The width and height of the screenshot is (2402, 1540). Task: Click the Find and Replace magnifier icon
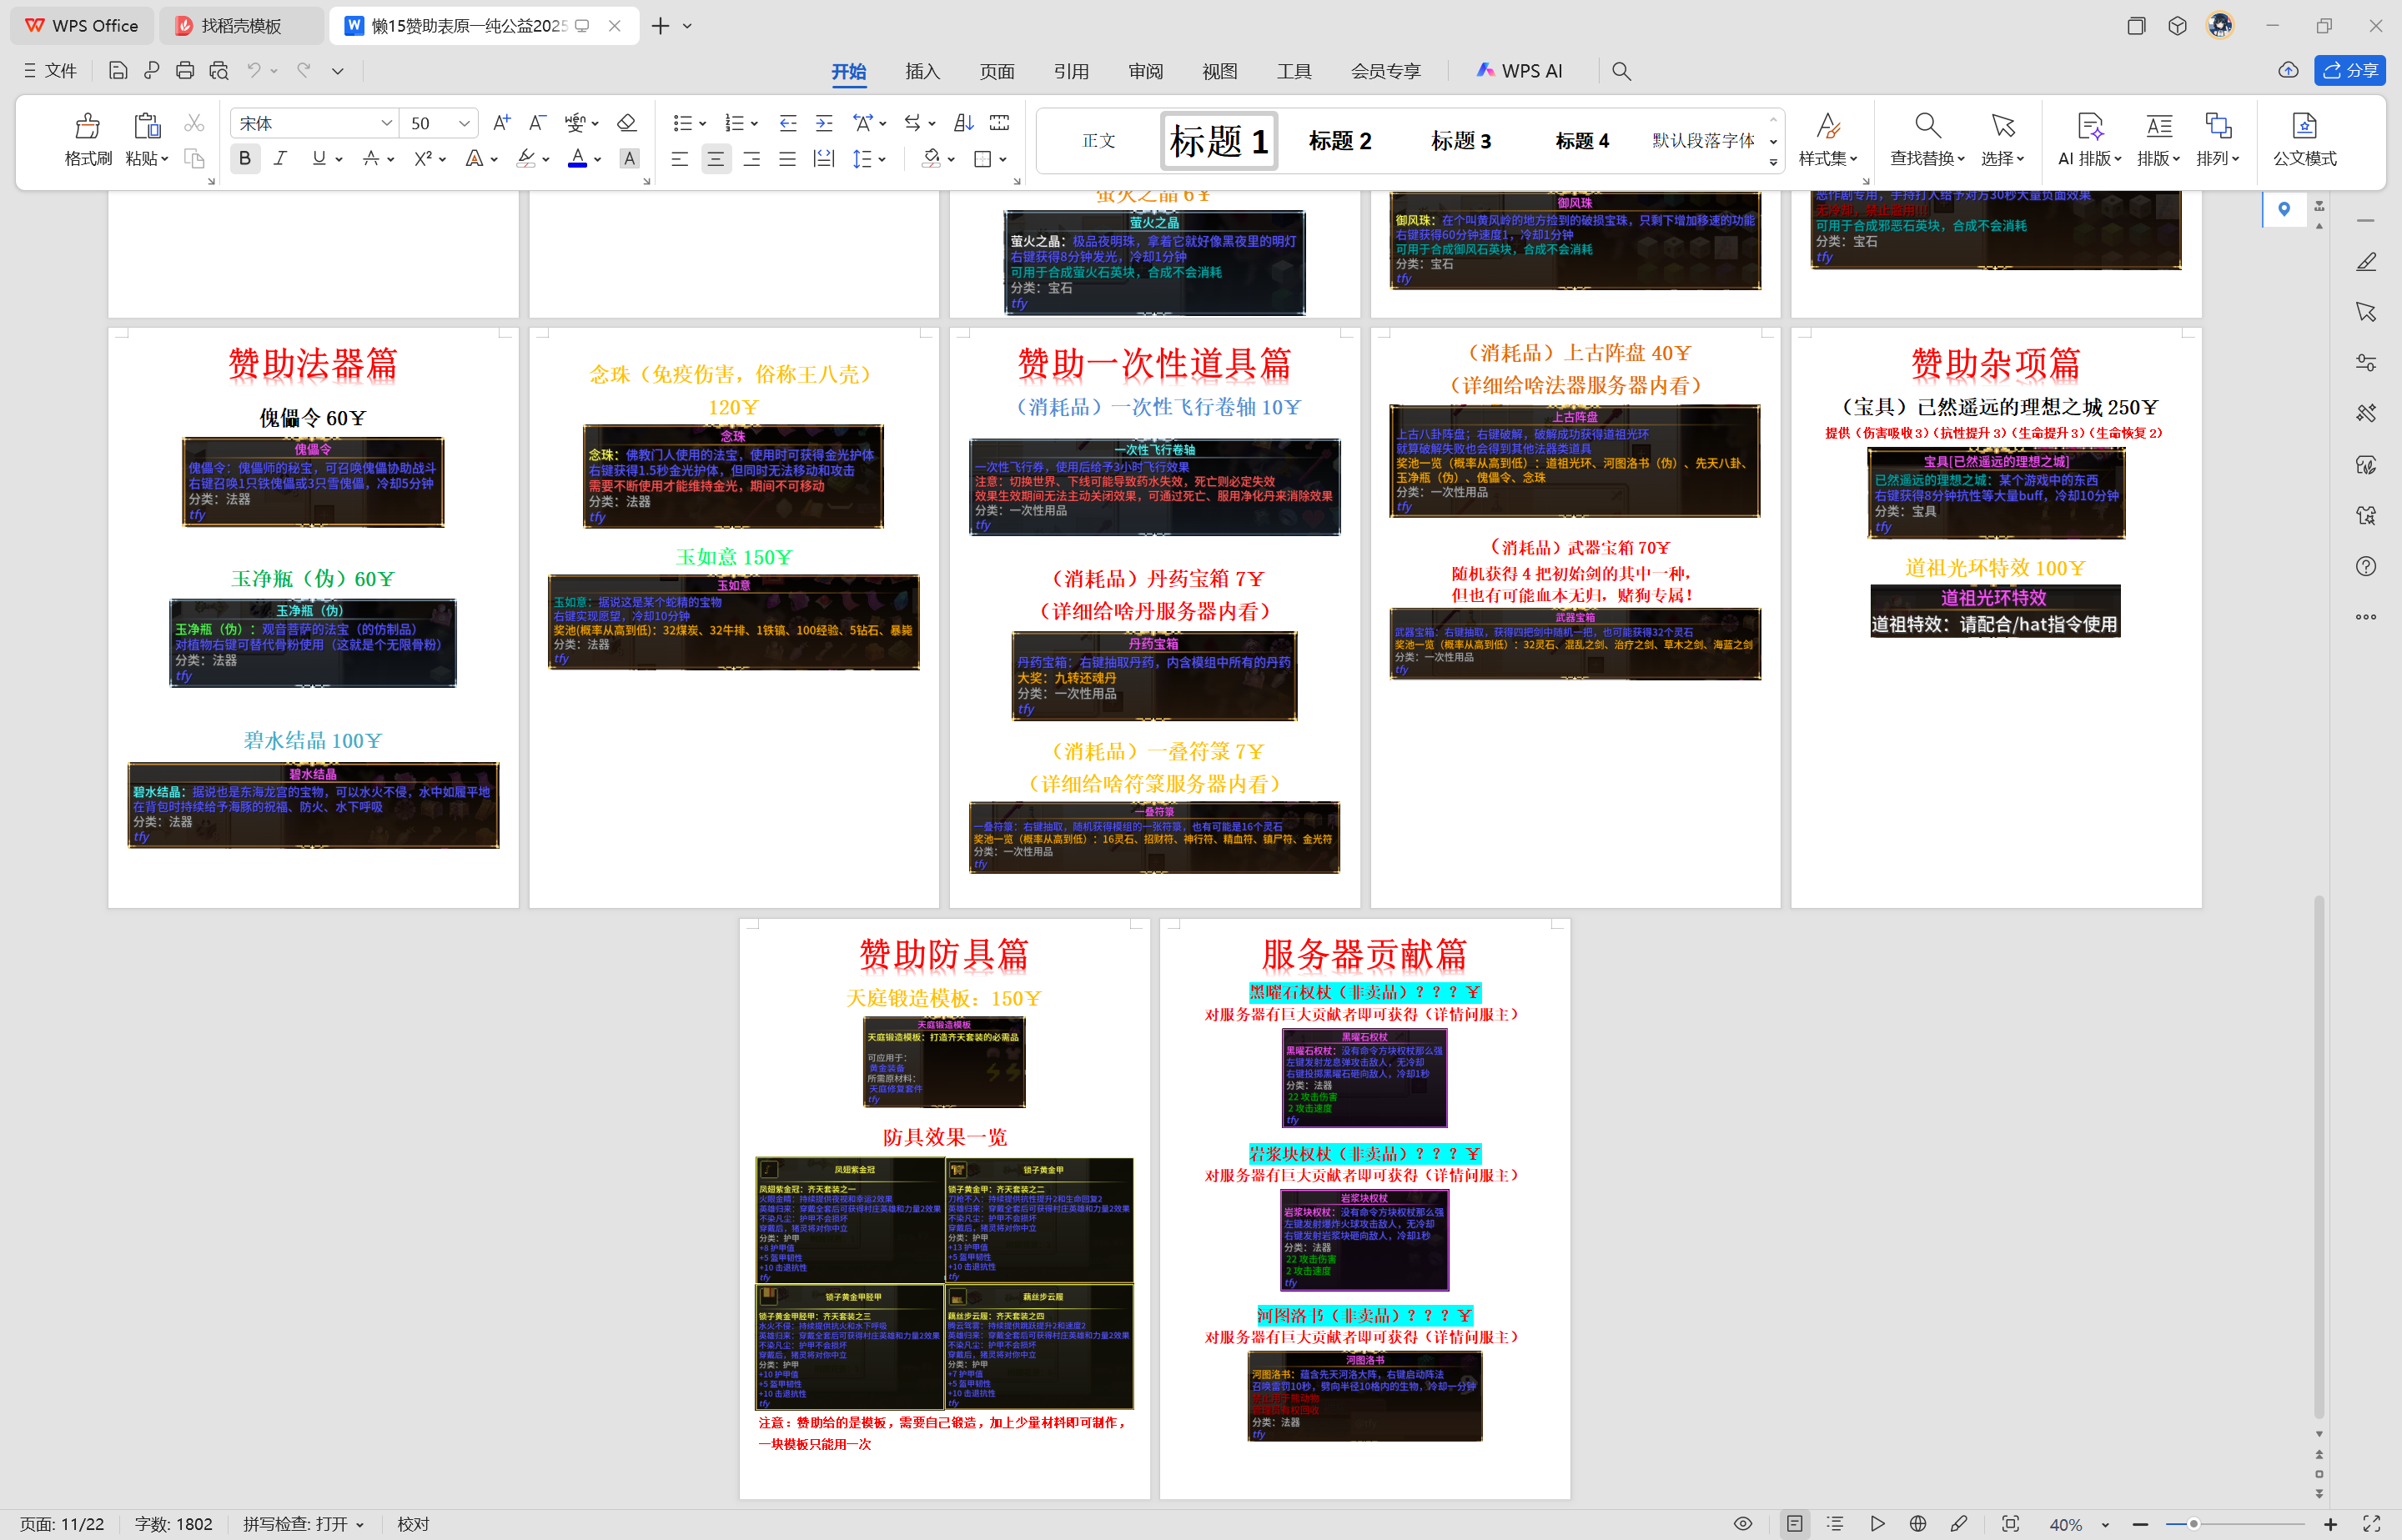(x=1927, y=126)
